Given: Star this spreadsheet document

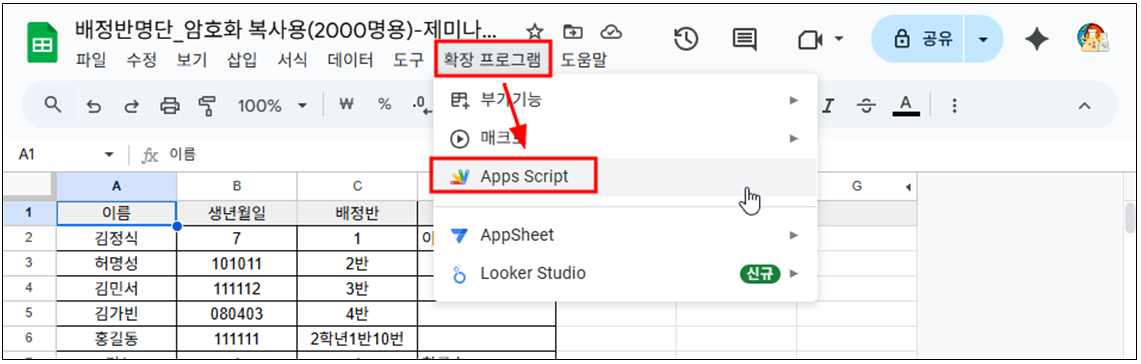Looking at the screenshot, I should 535,31.
